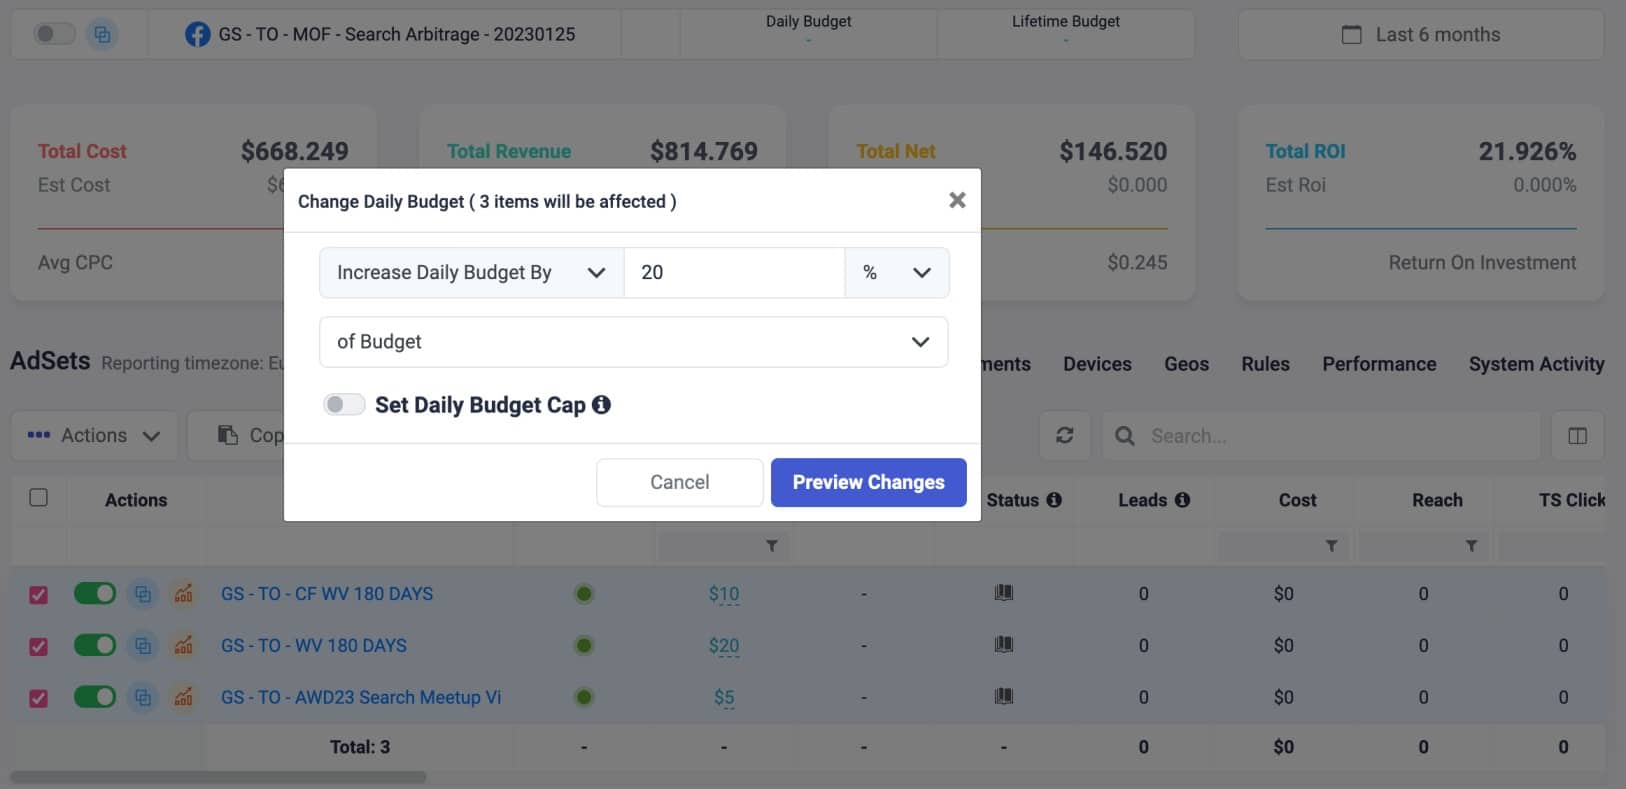This screenshot has height=789, width=1626.
Task: Open the percent unit dropdown
Action: point(897,272)
